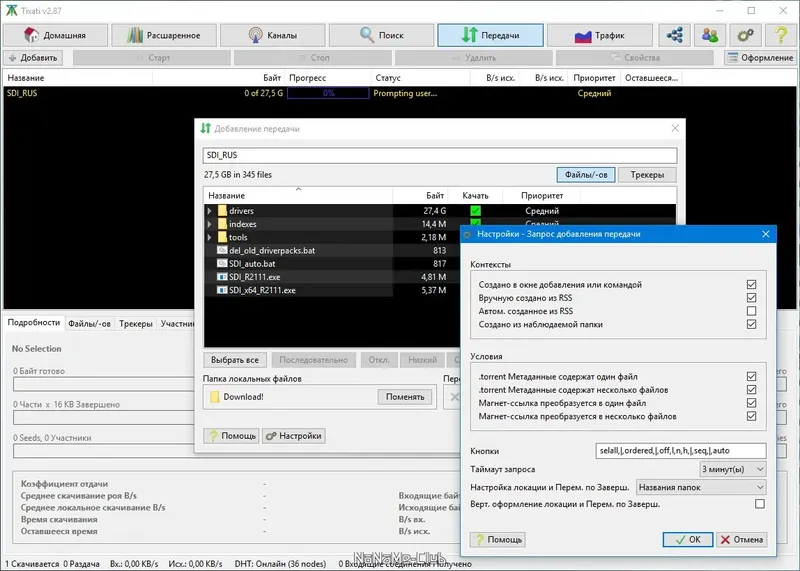800x571 pixels.
Task: Open the peers users icon in toolbar
Action: [x=710, y=35]
